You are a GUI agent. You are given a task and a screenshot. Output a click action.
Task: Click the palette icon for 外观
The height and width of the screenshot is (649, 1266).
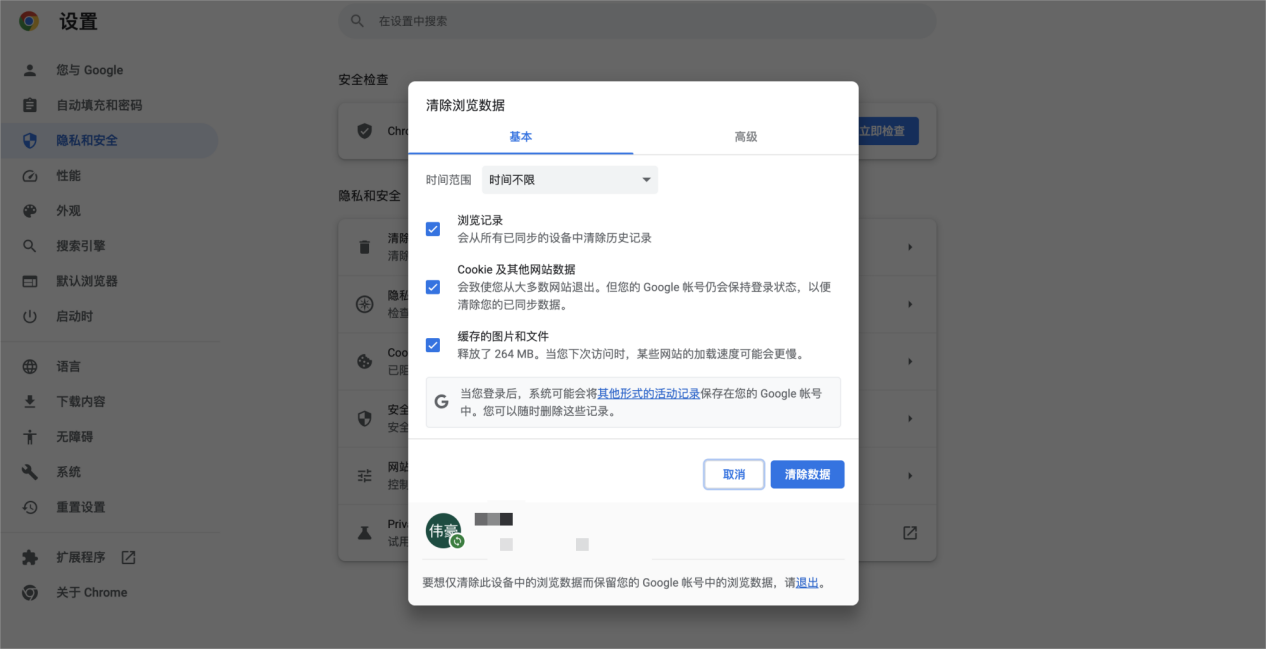click(30, 211)
